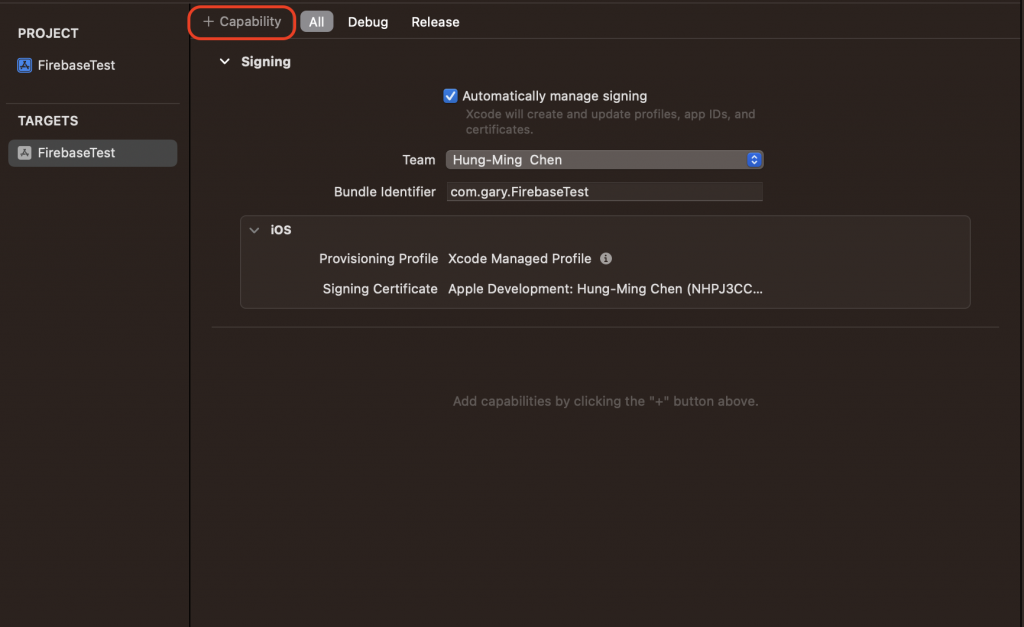This screenshot has width=1024, height=627.
Task: Click the Provisioning Profile label
Action: click(378, 259)
